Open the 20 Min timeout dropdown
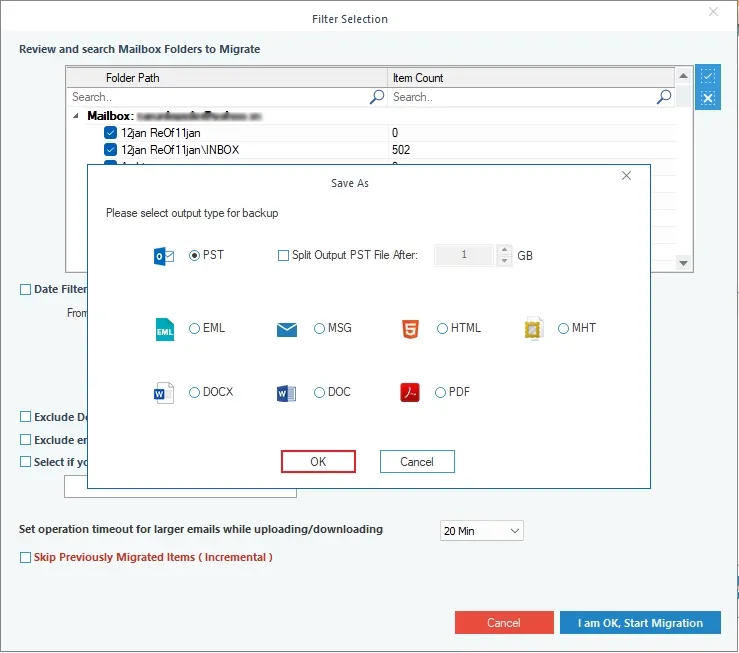This screenshot has width=739, height=653. (481, 531)
